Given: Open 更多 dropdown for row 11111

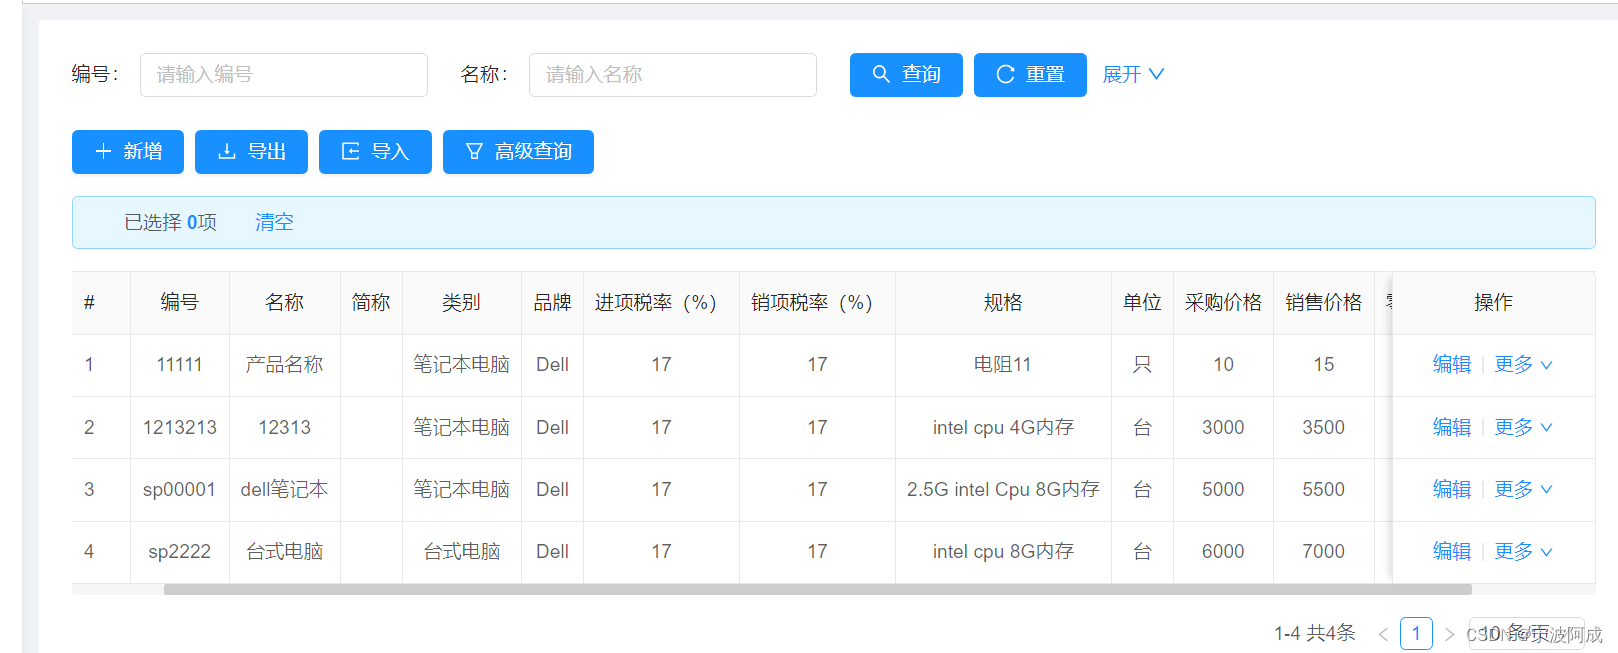Looking at the screenshot, I should [x=1523, y=364].
